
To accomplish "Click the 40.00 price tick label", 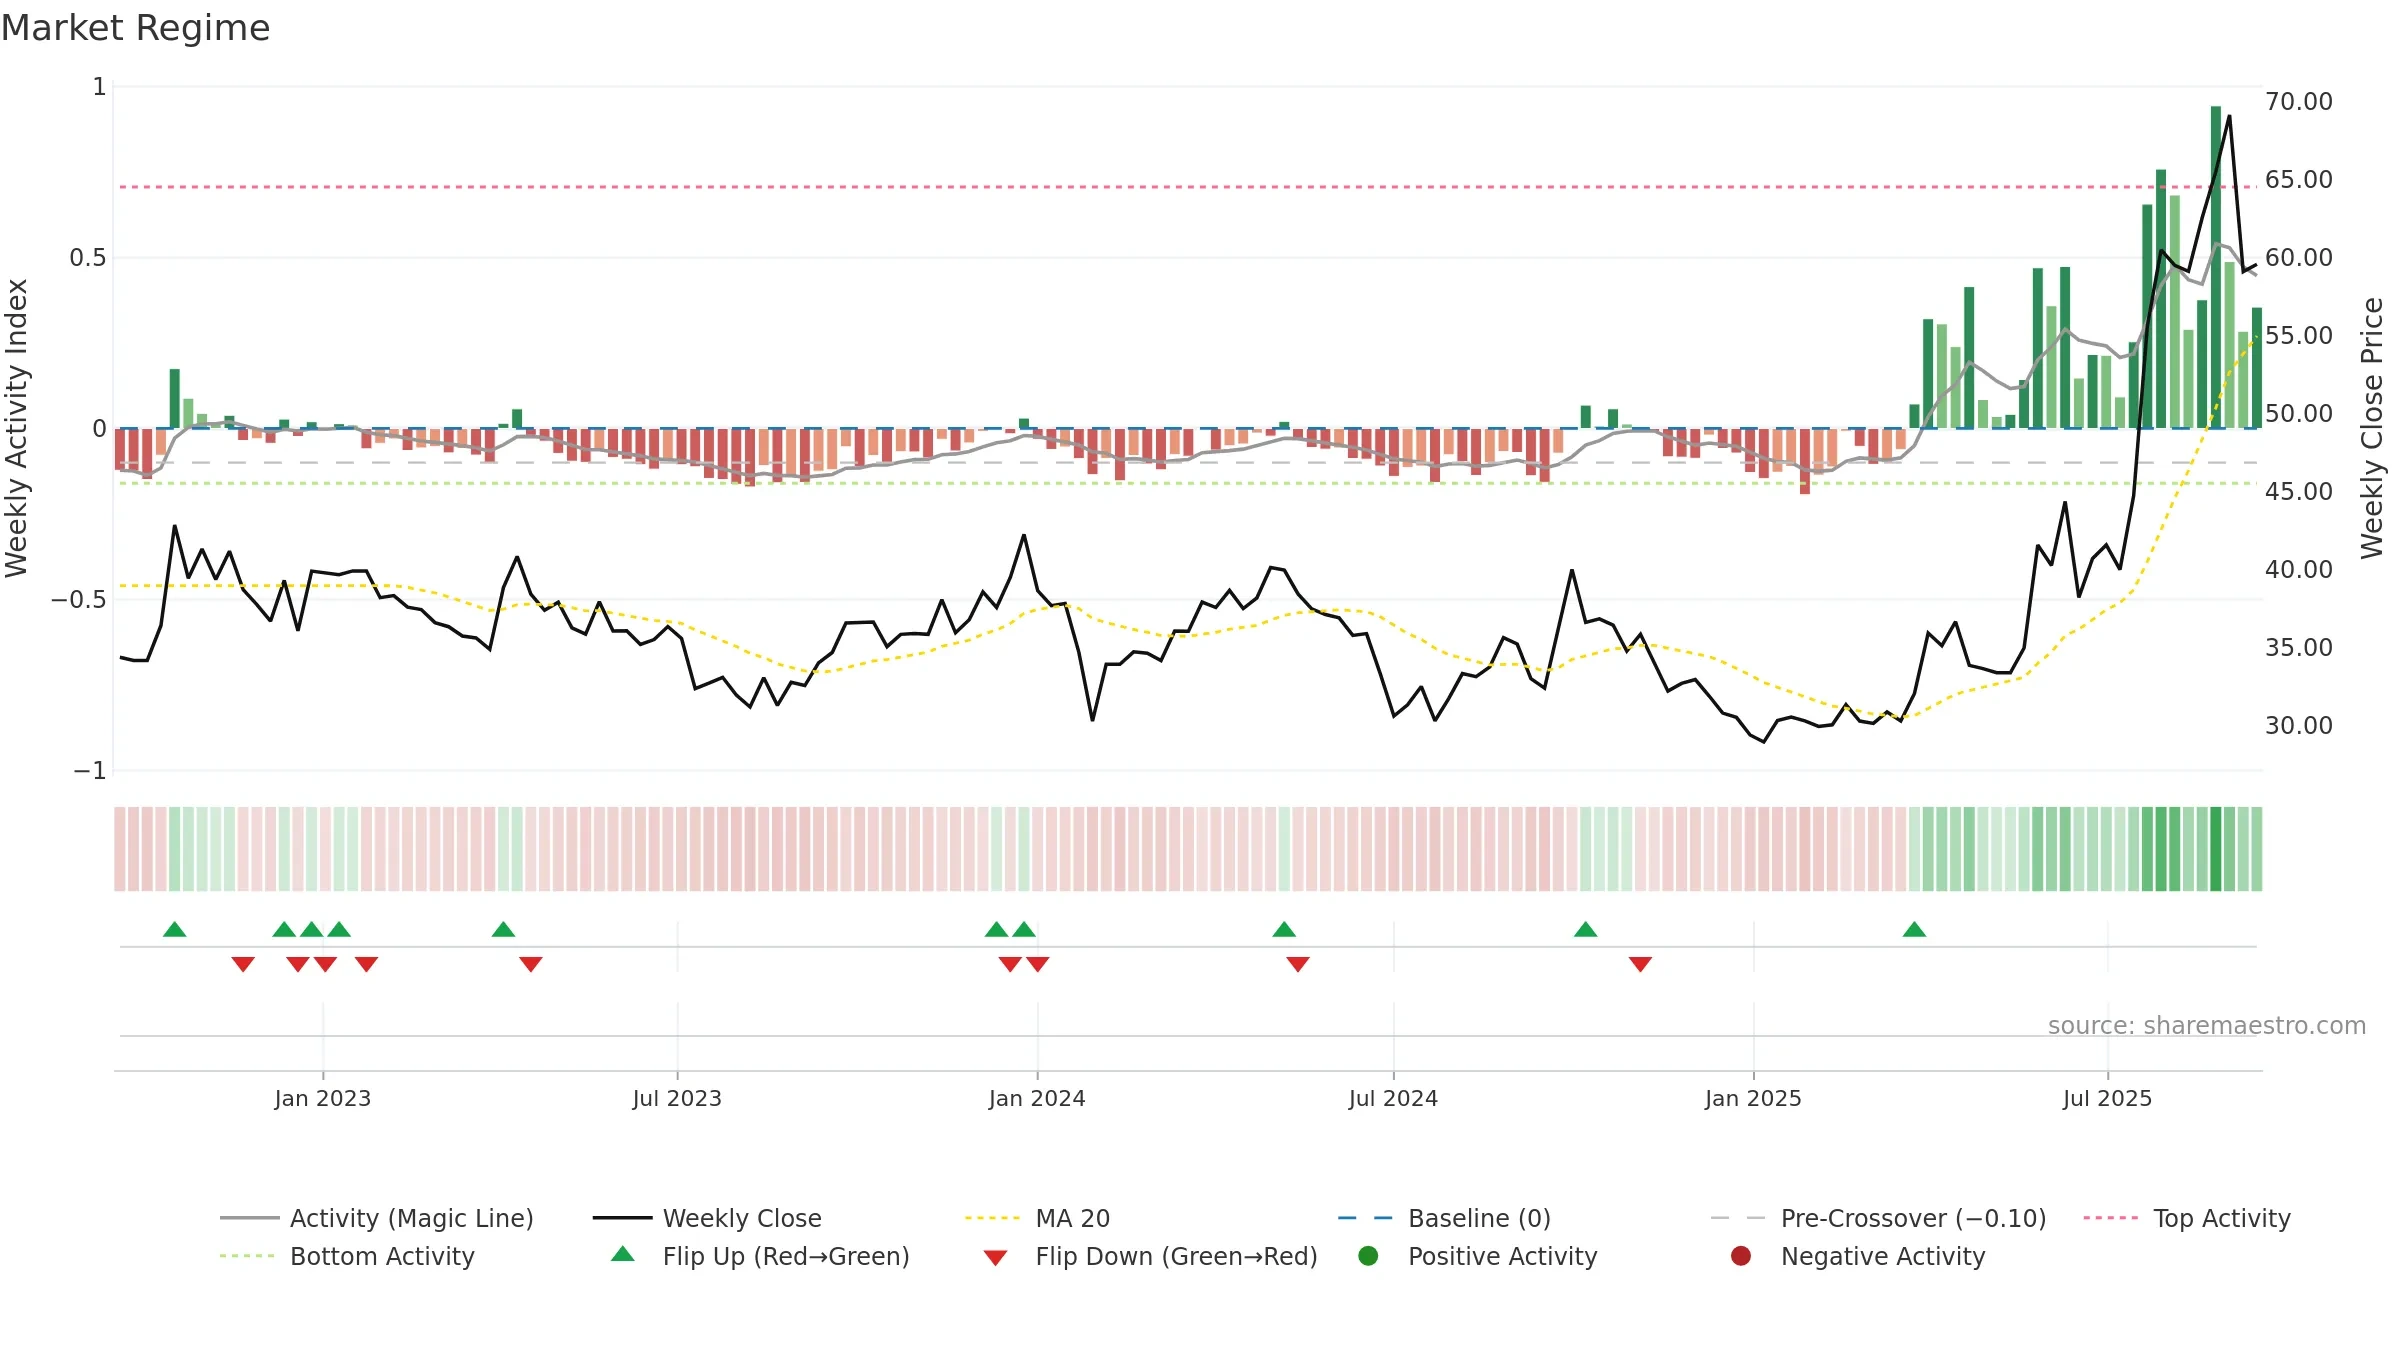I will pyautogui.click(x=2299, y=570).
